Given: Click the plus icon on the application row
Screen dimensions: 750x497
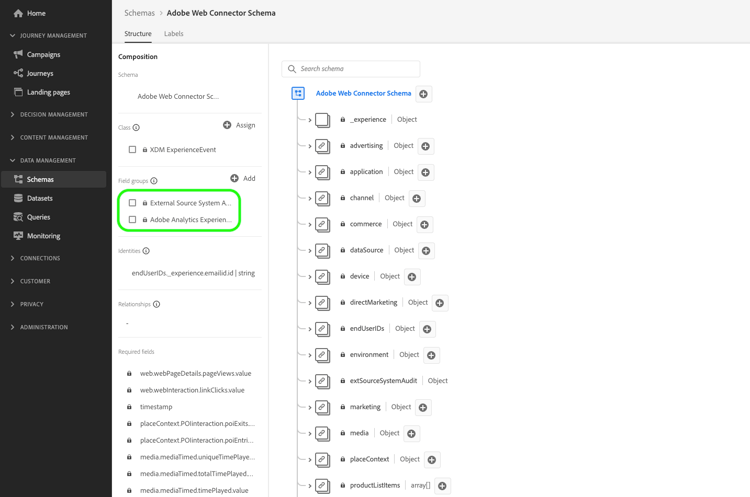Looking at the screenshot, I should (x=426, y=172).
